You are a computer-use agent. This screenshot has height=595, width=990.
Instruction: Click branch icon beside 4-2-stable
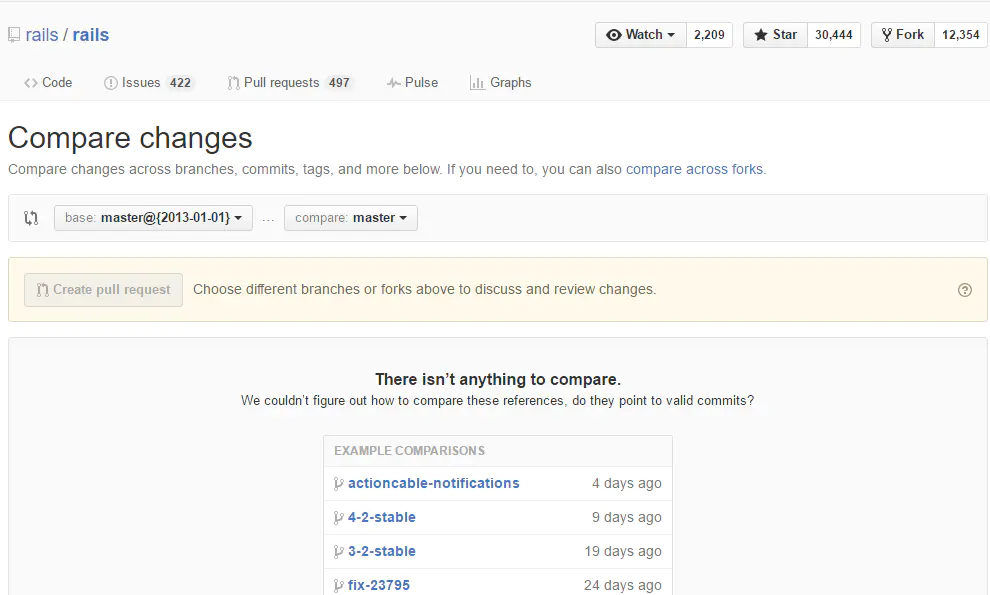[339, 518]
